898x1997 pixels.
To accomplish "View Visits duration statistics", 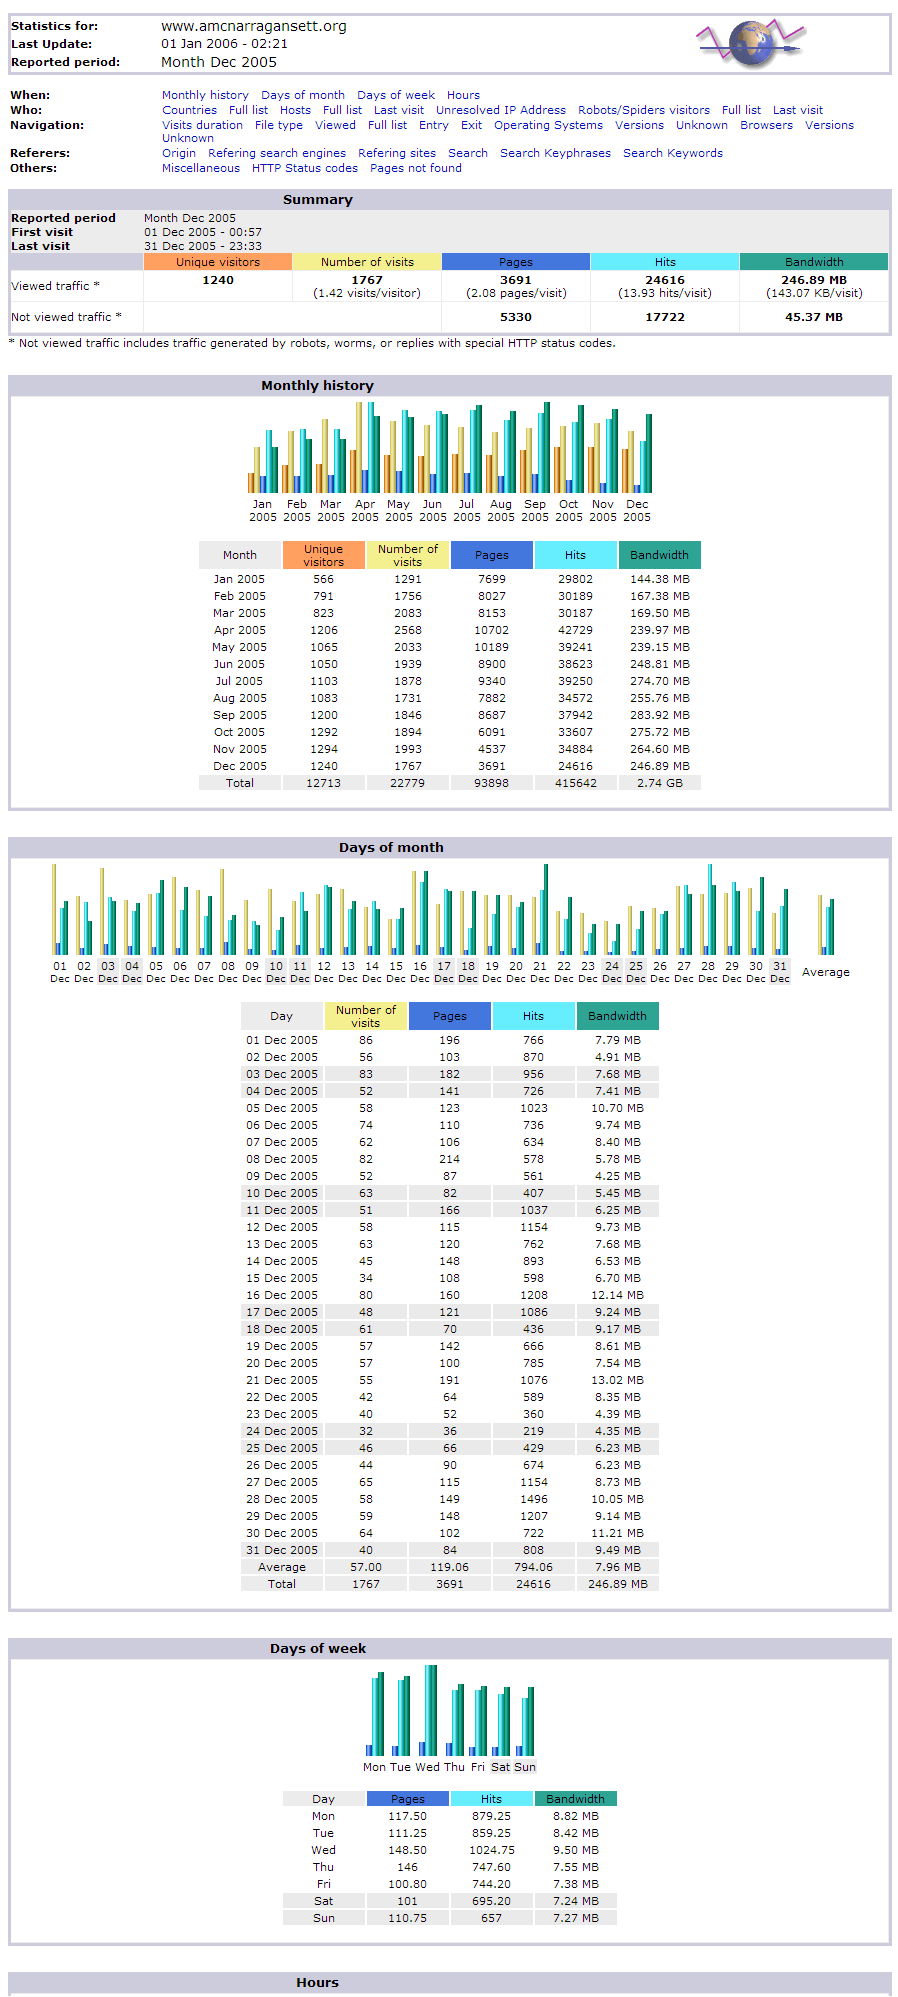I will pos(202,126).
